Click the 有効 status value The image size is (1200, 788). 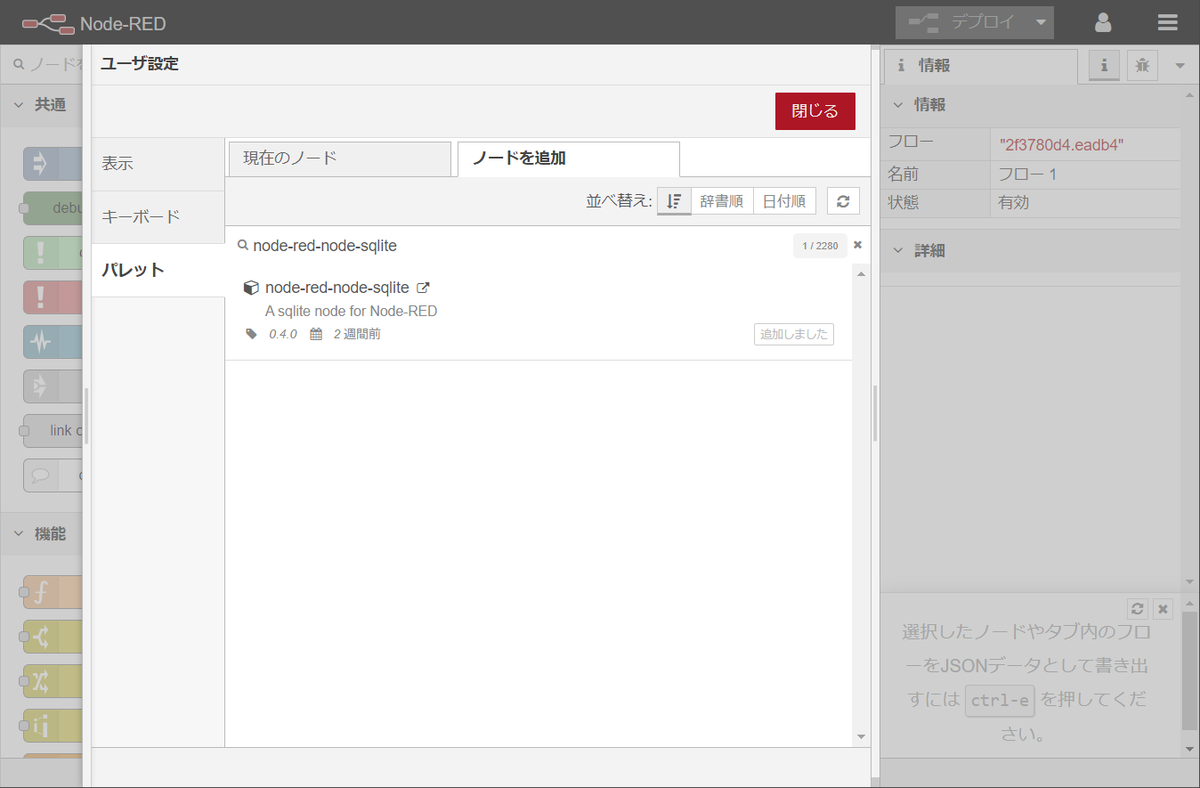1014,202
